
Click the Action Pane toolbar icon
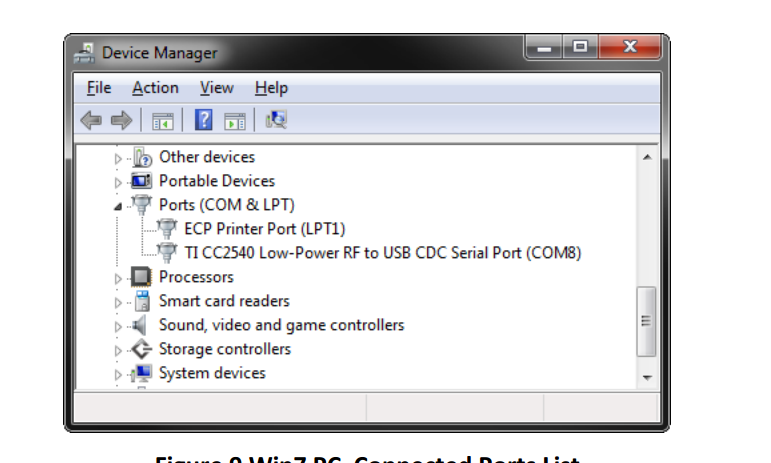click(x=235, y=121)
